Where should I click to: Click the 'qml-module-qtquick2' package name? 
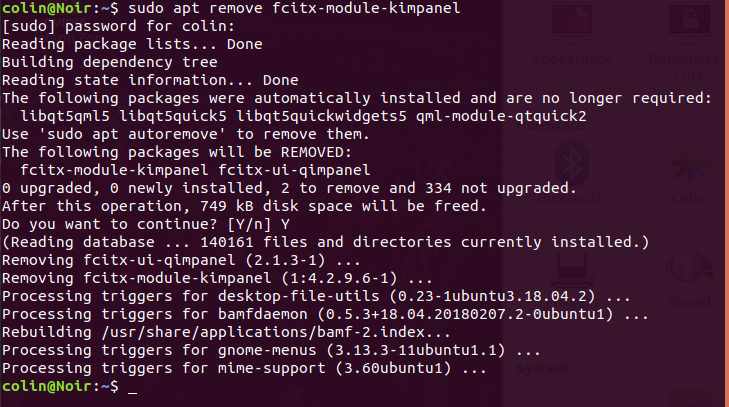(x=501, y=116)
